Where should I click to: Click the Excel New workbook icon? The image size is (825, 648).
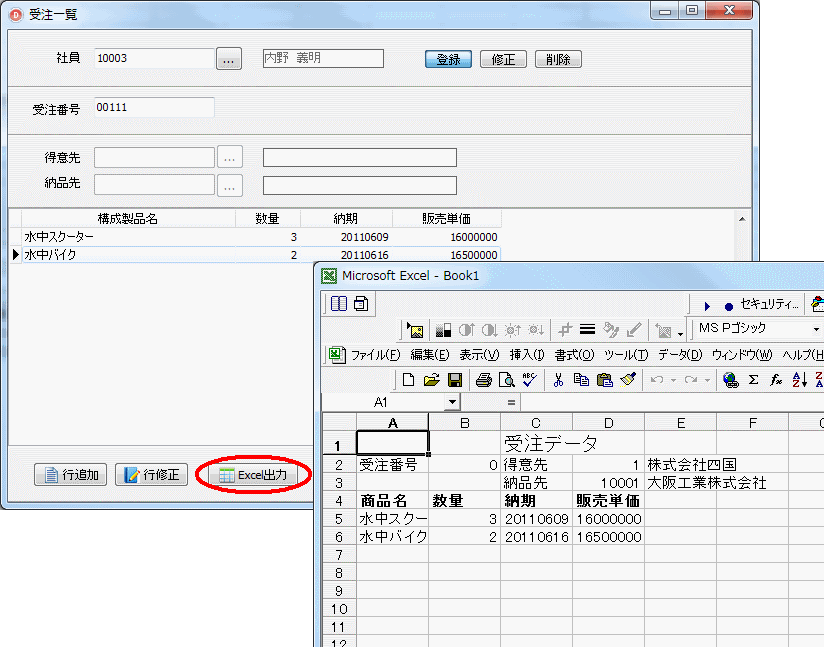[x=408, y=379]
